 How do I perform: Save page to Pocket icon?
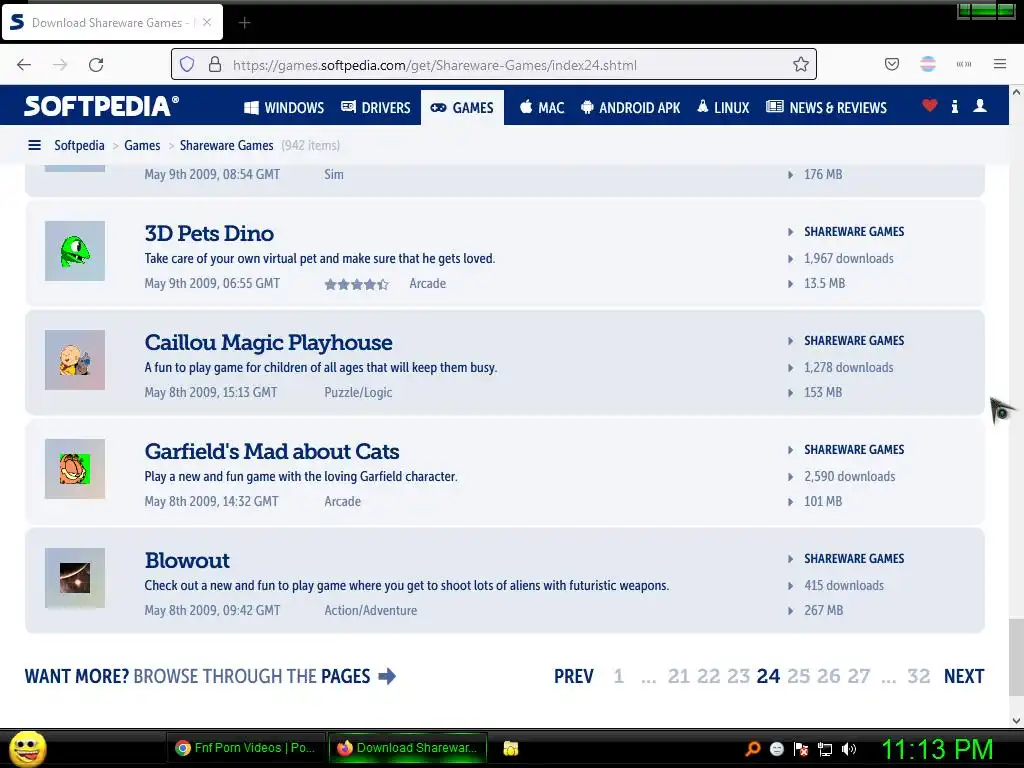(x=891, y=65)
